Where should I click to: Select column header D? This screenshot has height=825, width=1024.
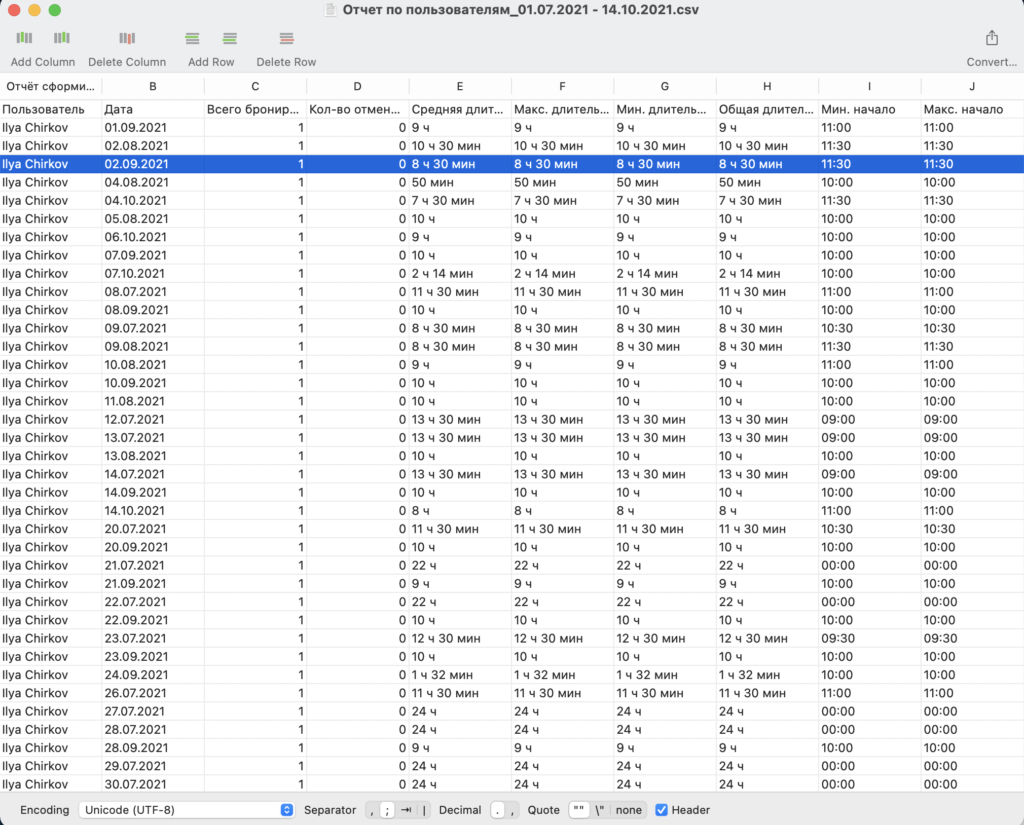[357, 86]
